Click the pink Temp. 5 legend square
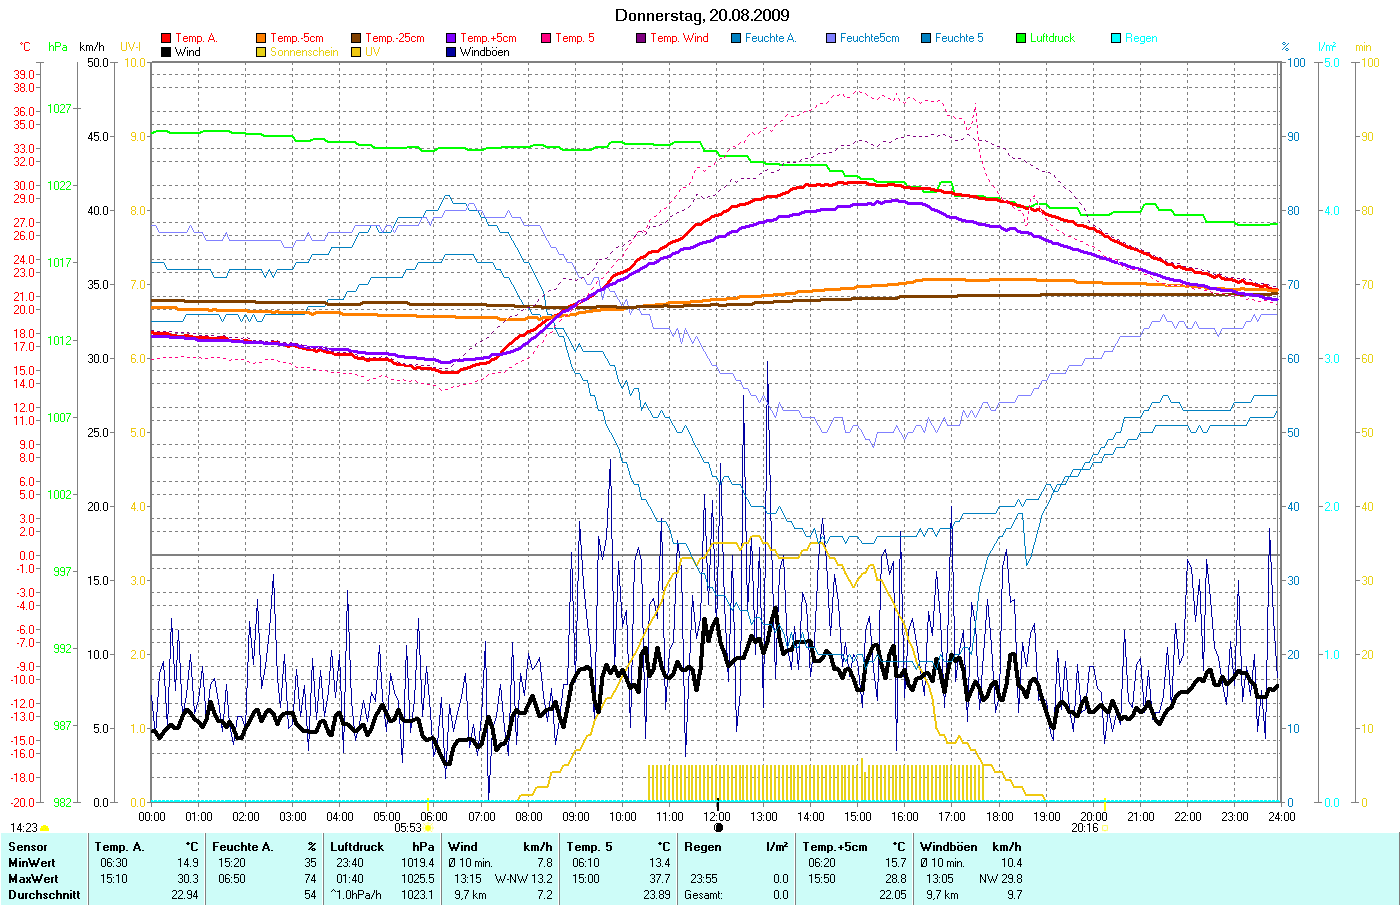 (546, 38)
